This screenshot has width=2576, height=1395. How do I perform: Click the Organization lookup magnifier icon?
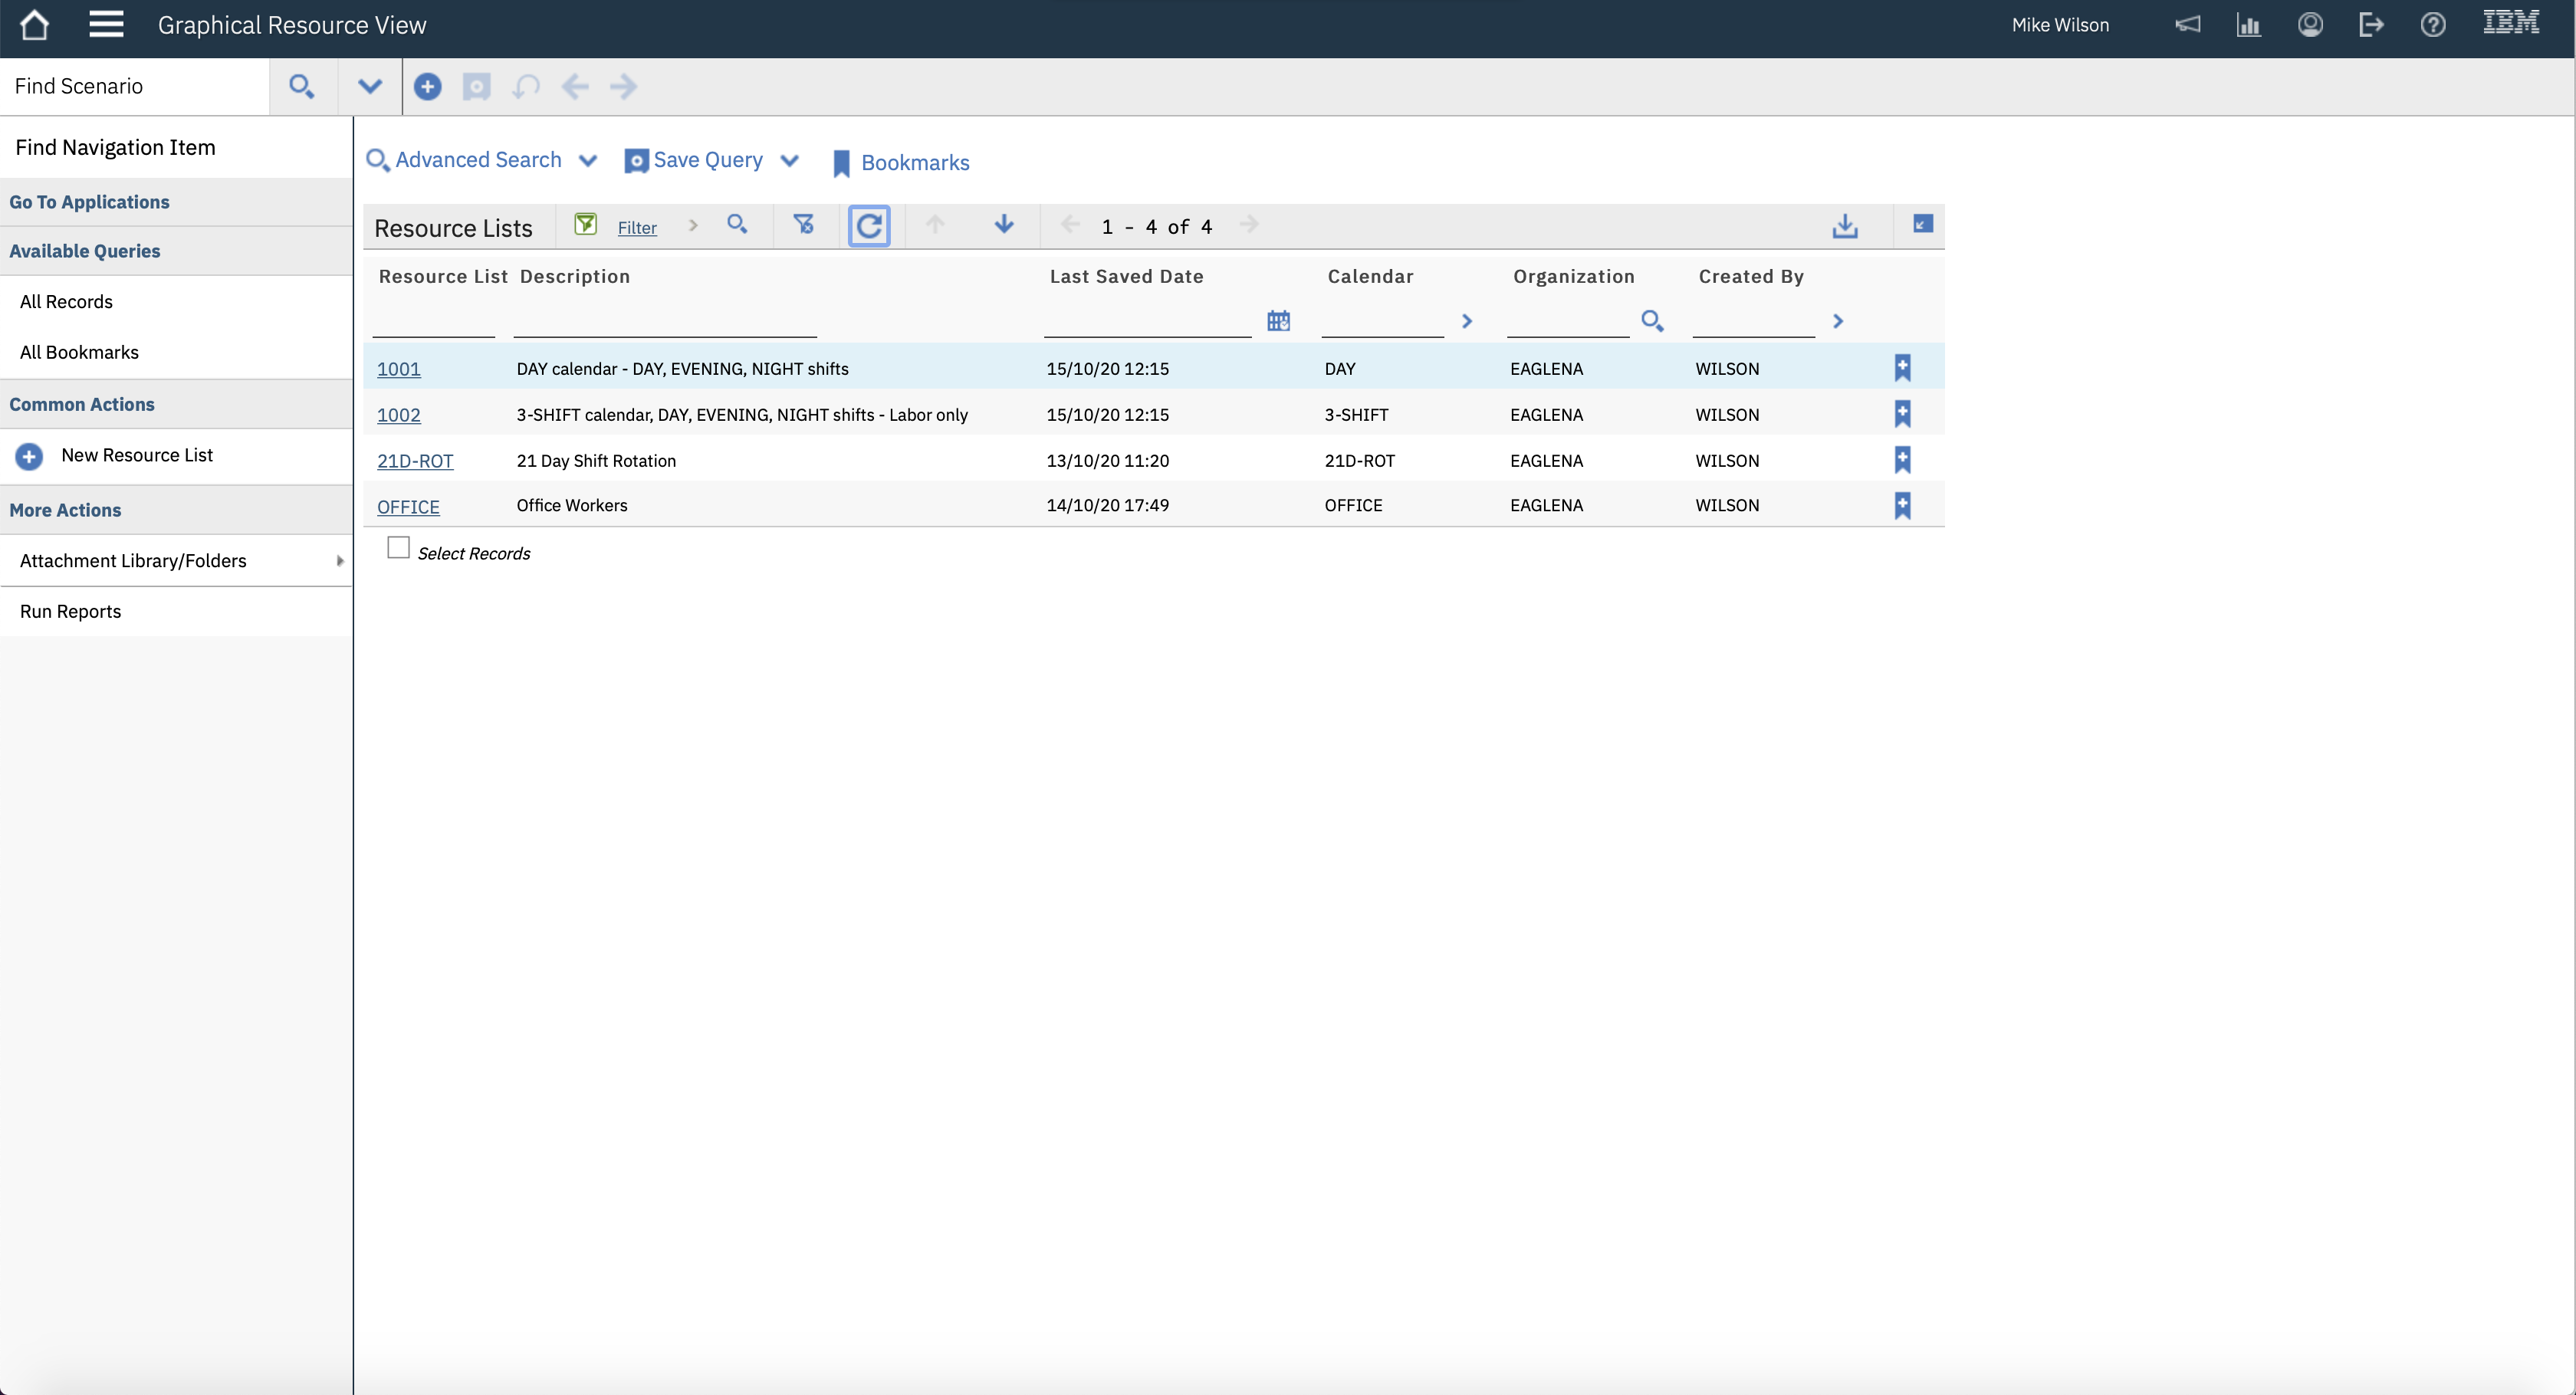[1652, 321]
